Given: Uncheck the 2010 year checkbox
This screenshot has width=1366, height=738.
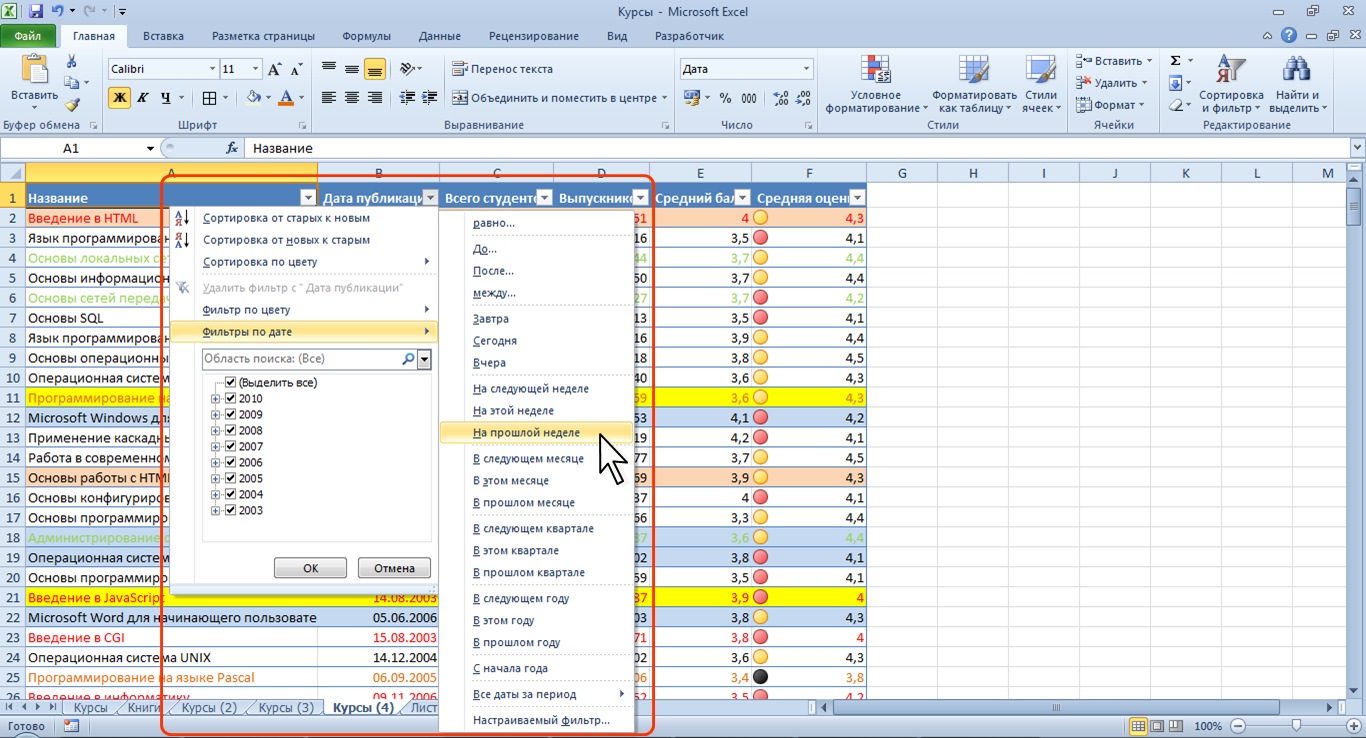Looking at the screenshot, I should [231, 399].
